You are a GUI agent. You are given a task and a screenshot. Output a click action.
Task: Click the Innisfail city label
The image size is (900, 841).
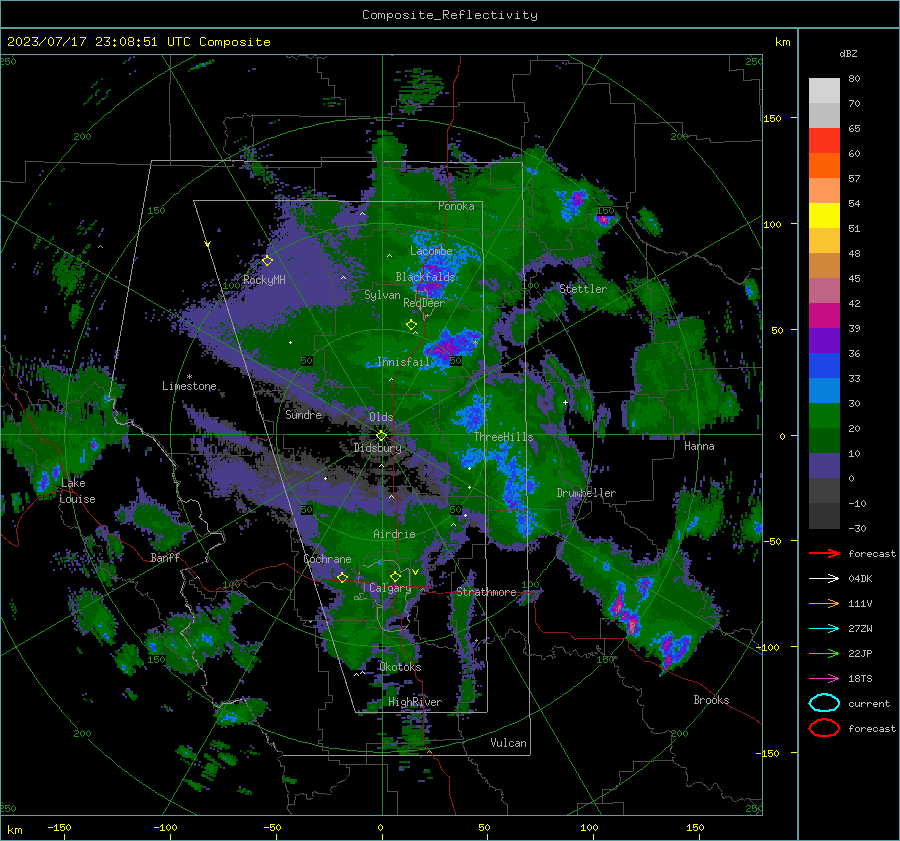403,362
